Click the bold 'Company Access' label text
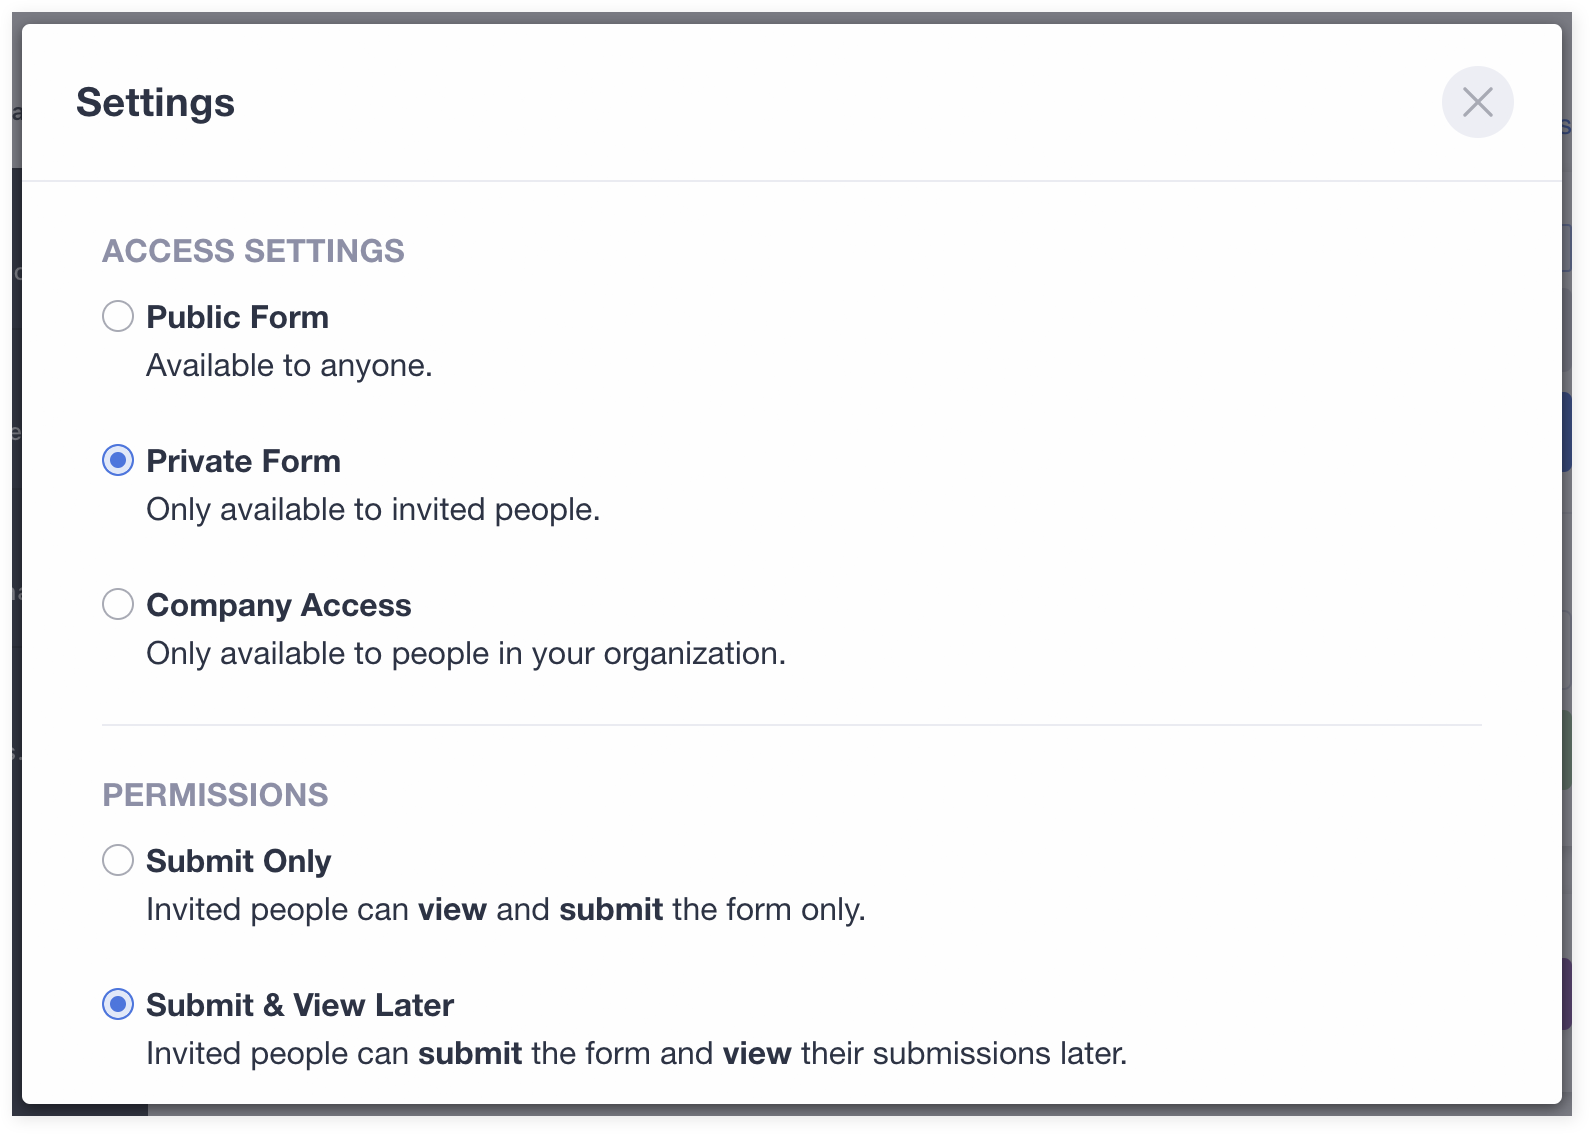Viewport: 1590px width, 1134px height. 278,605
